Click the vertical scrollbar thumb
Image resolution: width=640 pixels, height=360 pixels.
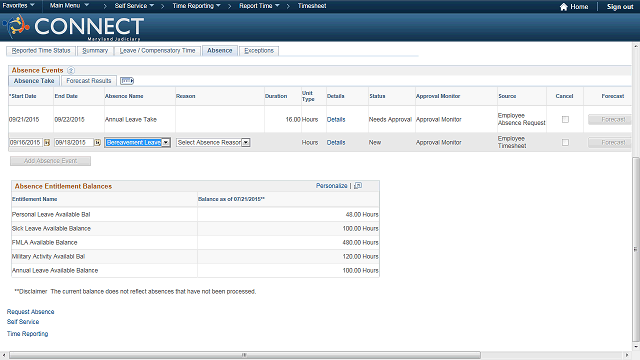pos(636,249)
